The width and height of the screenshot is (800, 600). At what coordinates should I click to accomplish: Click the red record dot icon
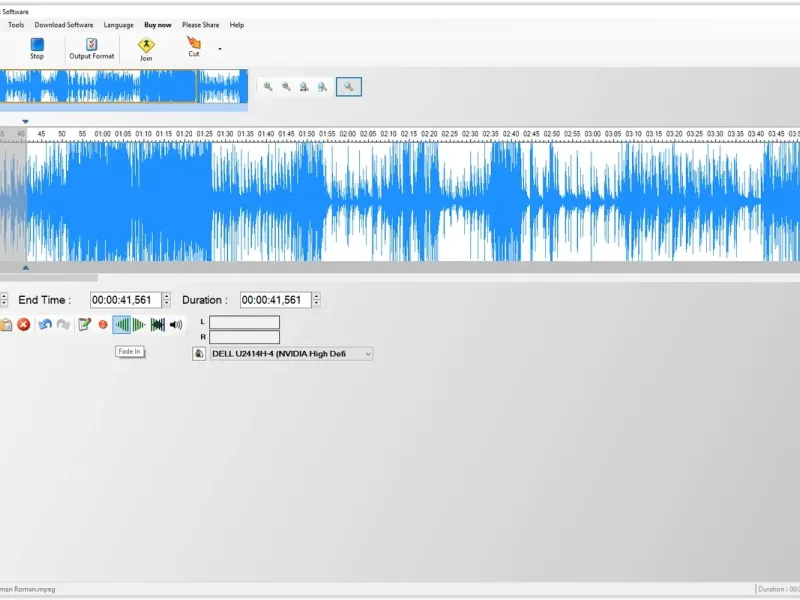tap(103, 324)
